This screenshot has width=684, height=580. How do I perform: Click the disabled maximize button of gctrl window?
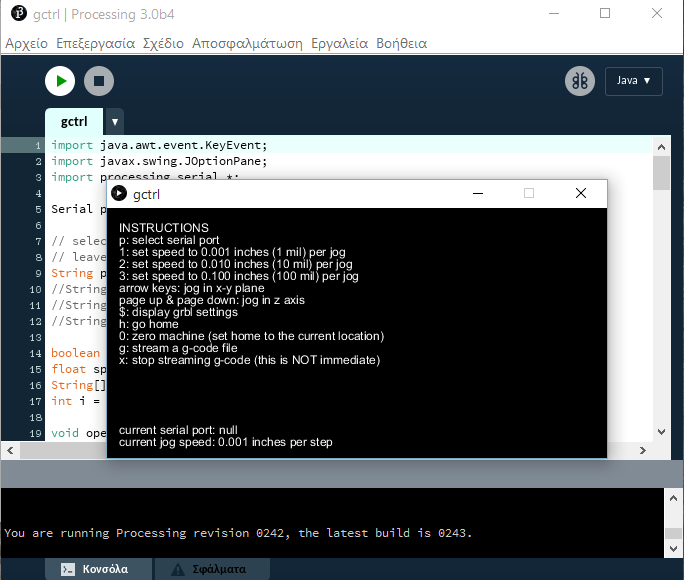529,193
